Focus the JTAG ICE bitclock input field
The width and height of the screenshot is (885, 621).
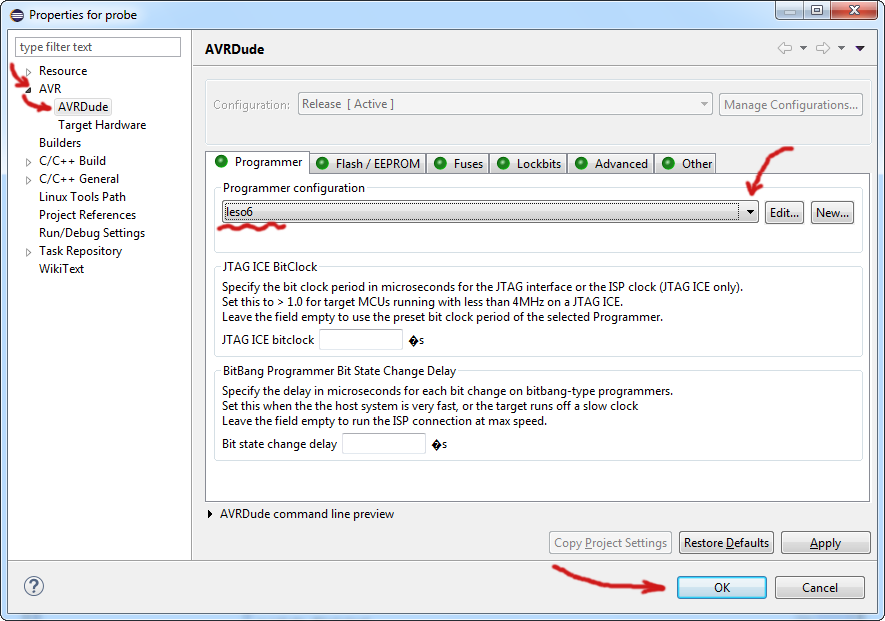[x=361, y=339]
